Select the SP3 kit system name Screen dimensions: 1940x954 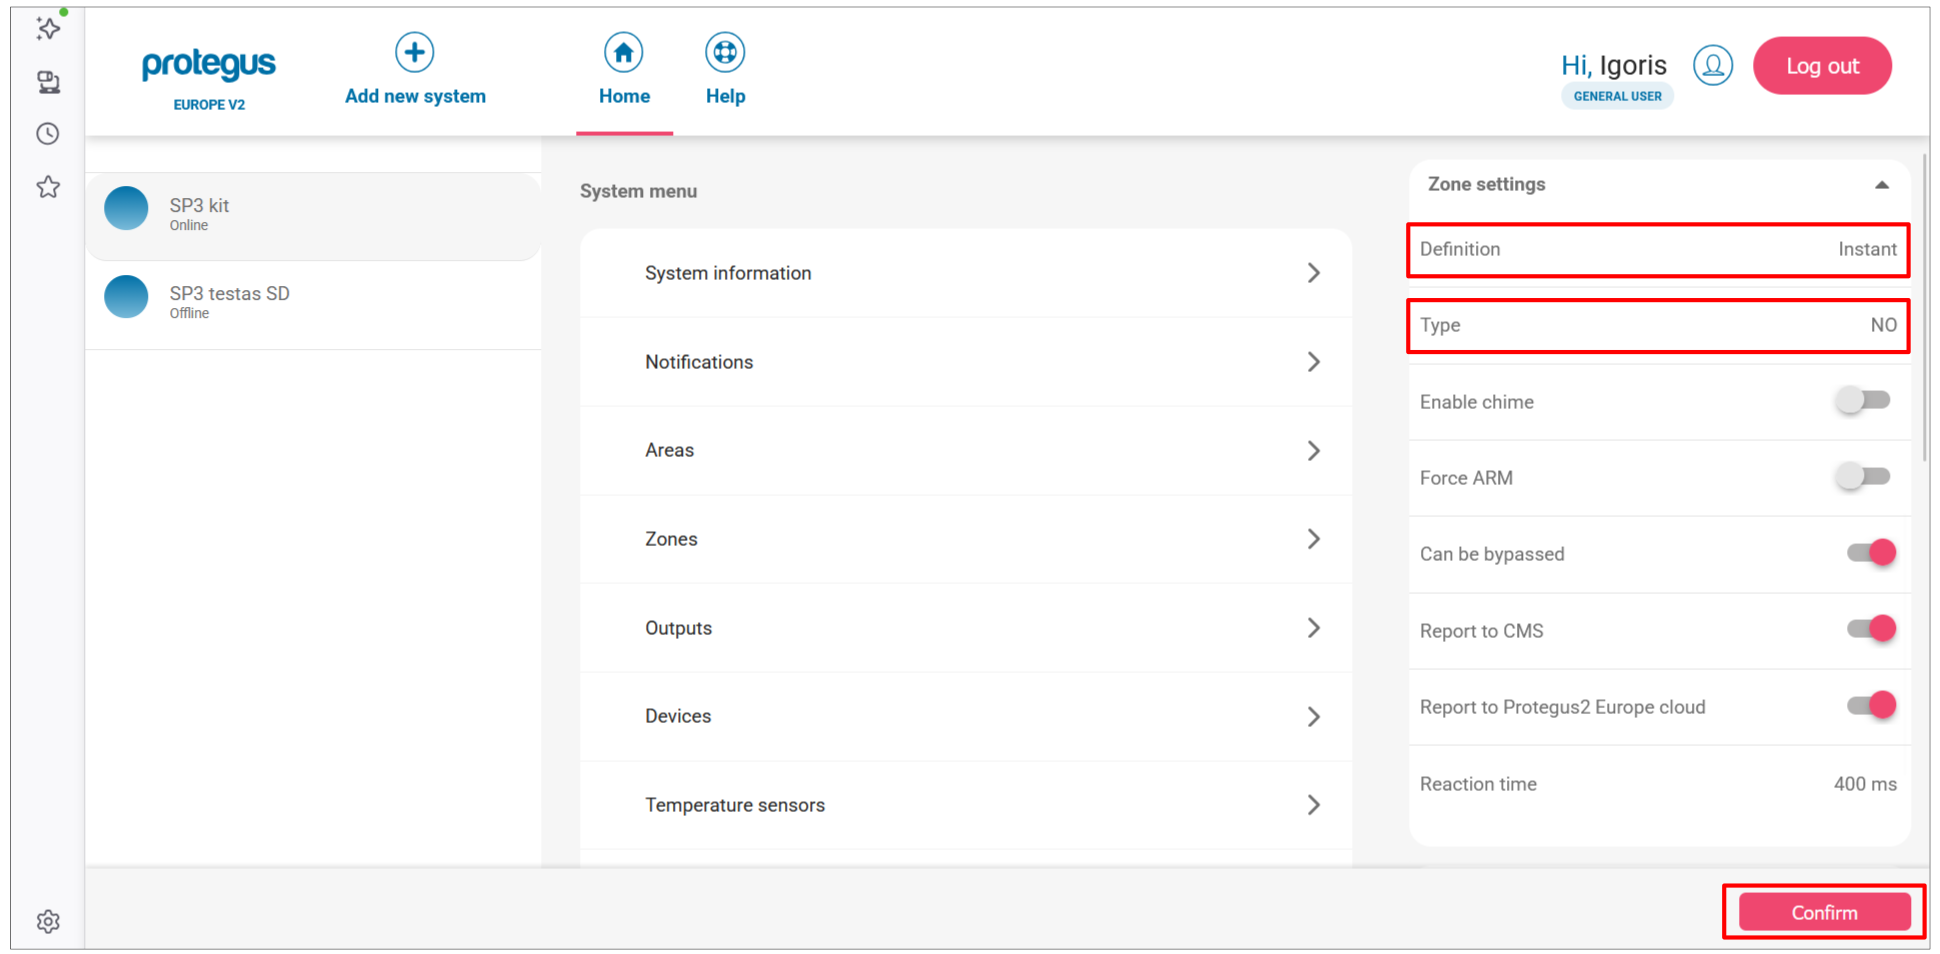(x=199, y=205)
